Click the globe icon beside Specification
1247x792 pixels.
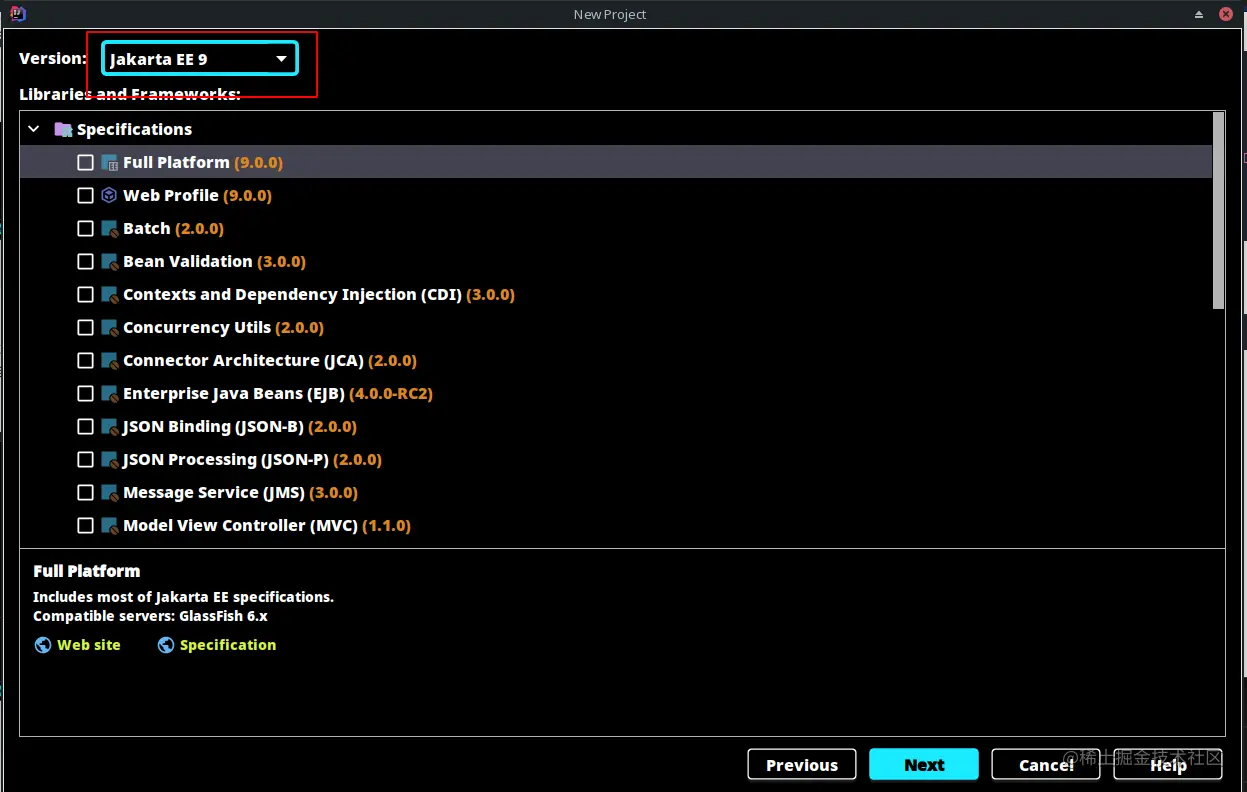[166, 645]
